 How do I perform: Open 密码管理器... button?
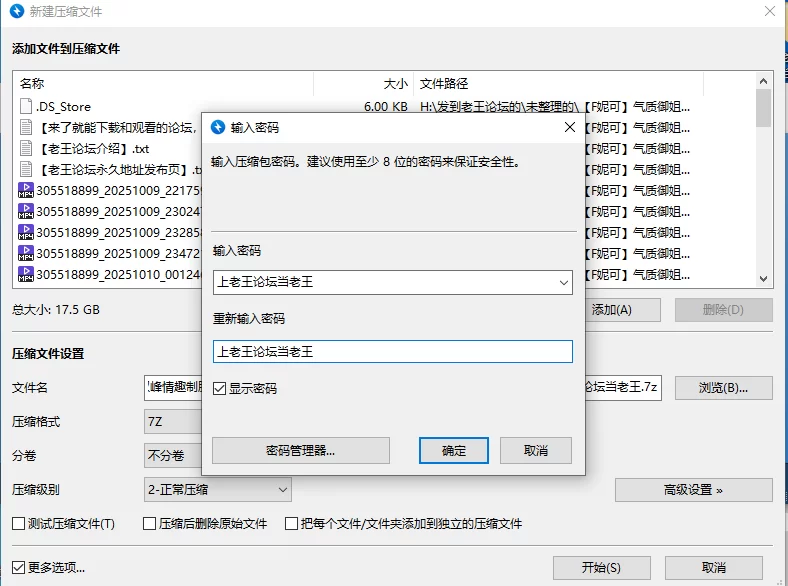(301, 450)
